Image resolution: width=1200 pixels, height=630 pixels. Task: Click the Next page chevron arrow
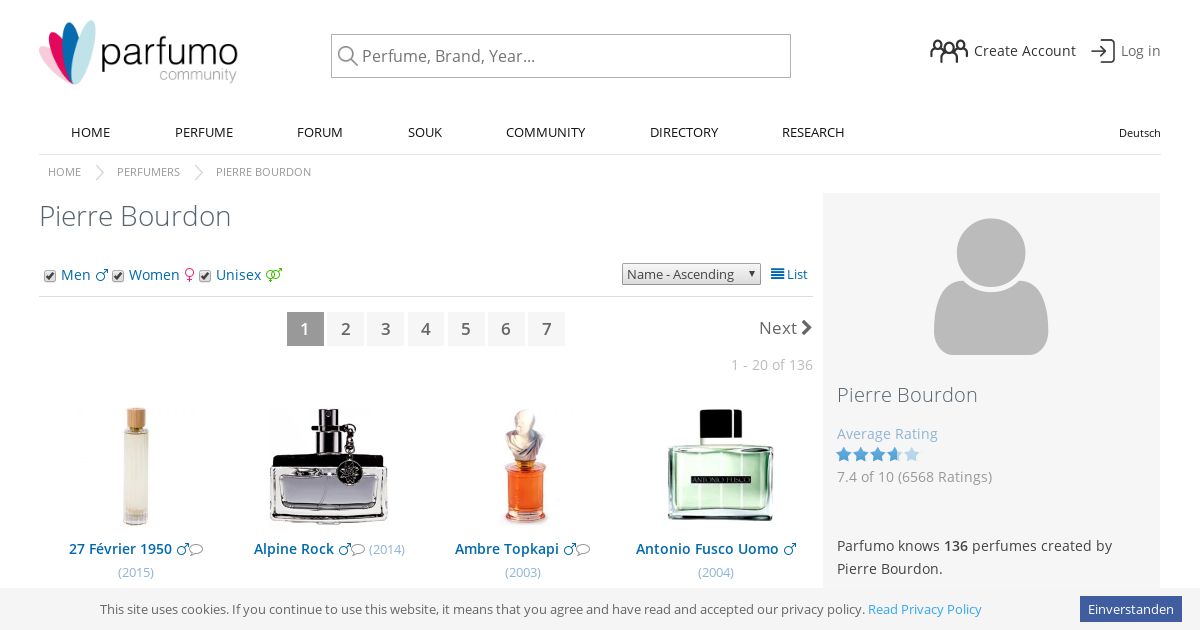pos(807,328)
